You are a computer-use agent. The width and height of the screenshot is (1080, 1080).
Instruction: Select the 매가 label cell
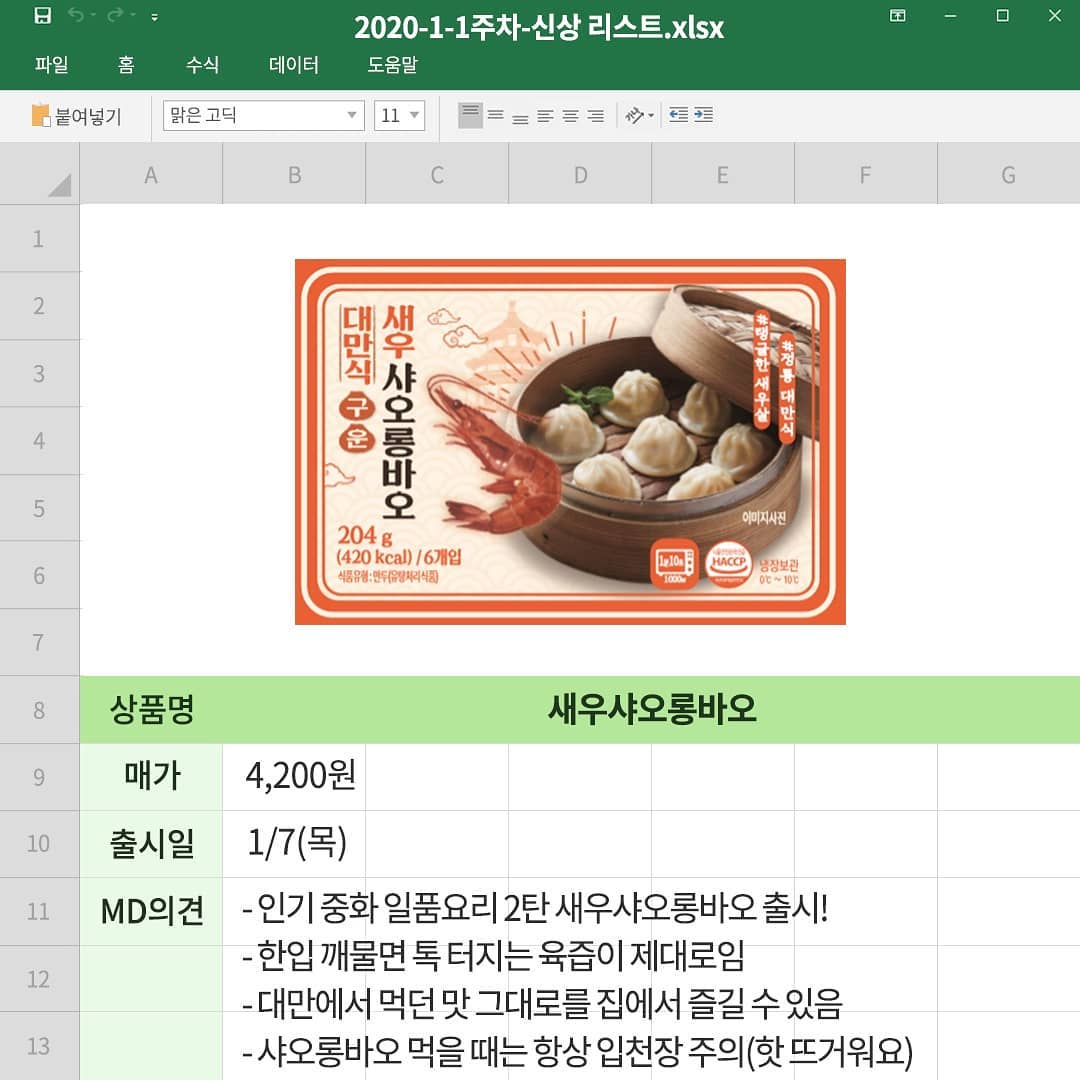pos(152,777)
